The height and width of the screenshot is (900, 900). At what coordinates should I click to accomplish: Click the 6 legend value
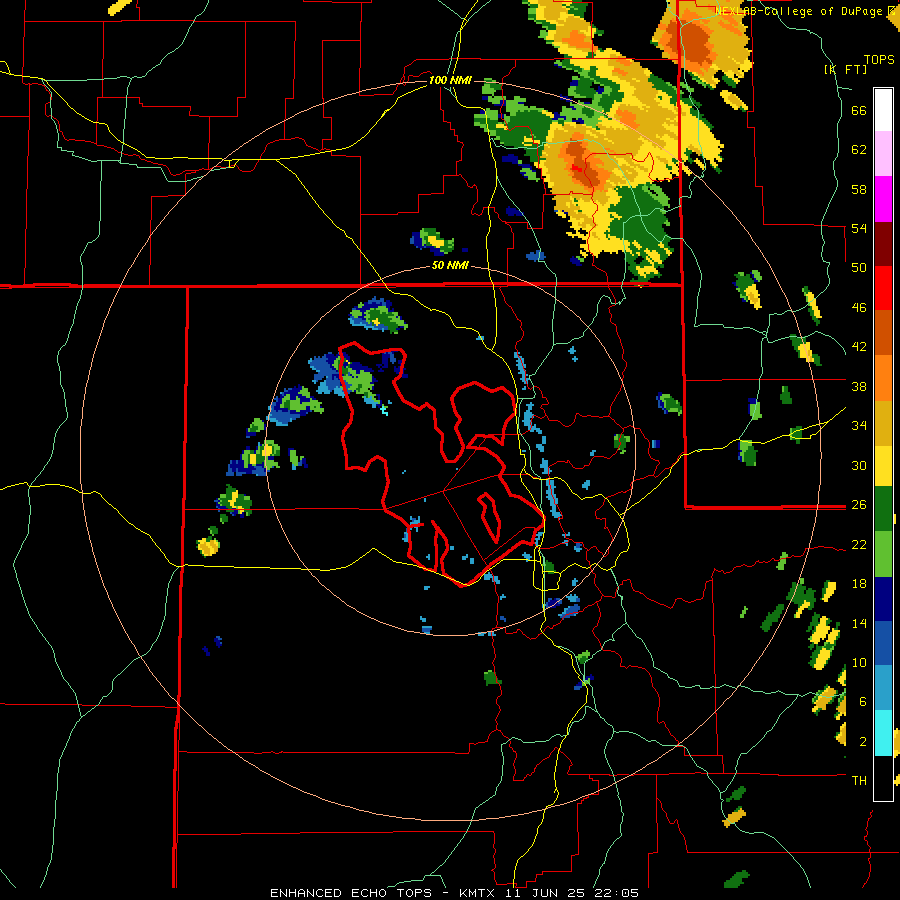[863, 702]
